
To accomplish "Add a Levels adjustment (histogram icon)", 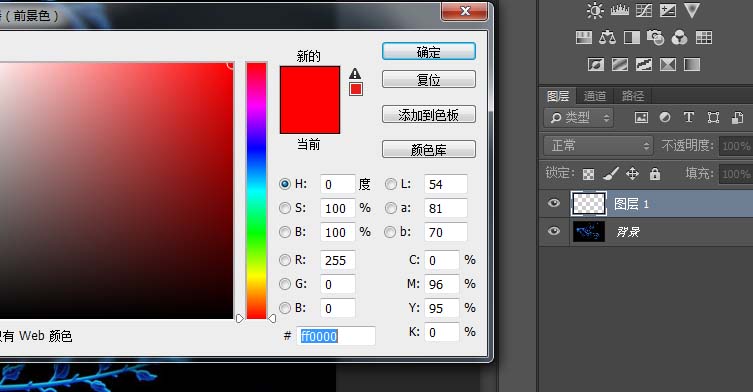I will pos(619,10).
